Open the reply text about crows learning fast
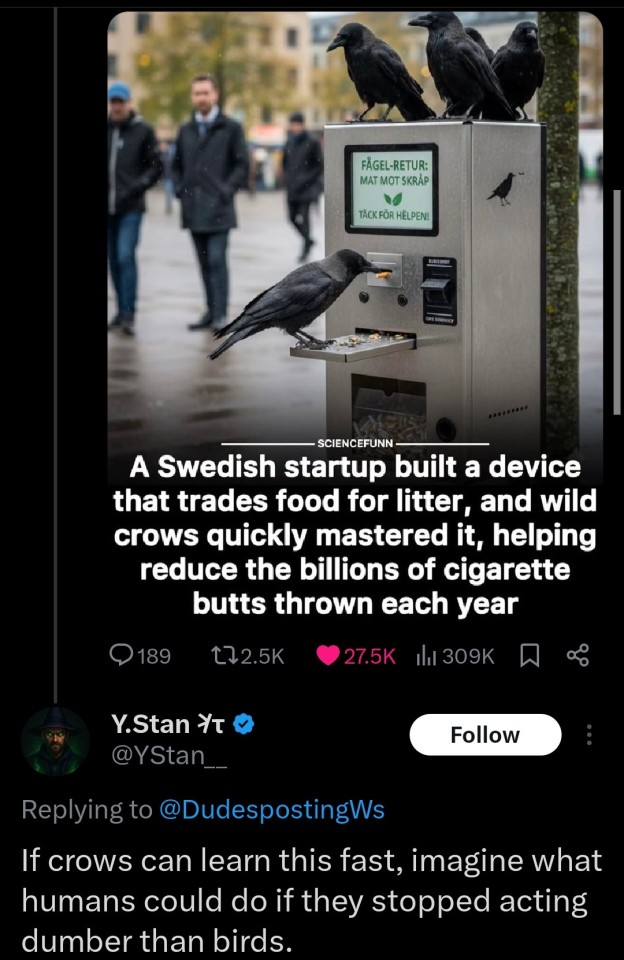The width and height of the screenshot is (624, 960). coord(312,900)
